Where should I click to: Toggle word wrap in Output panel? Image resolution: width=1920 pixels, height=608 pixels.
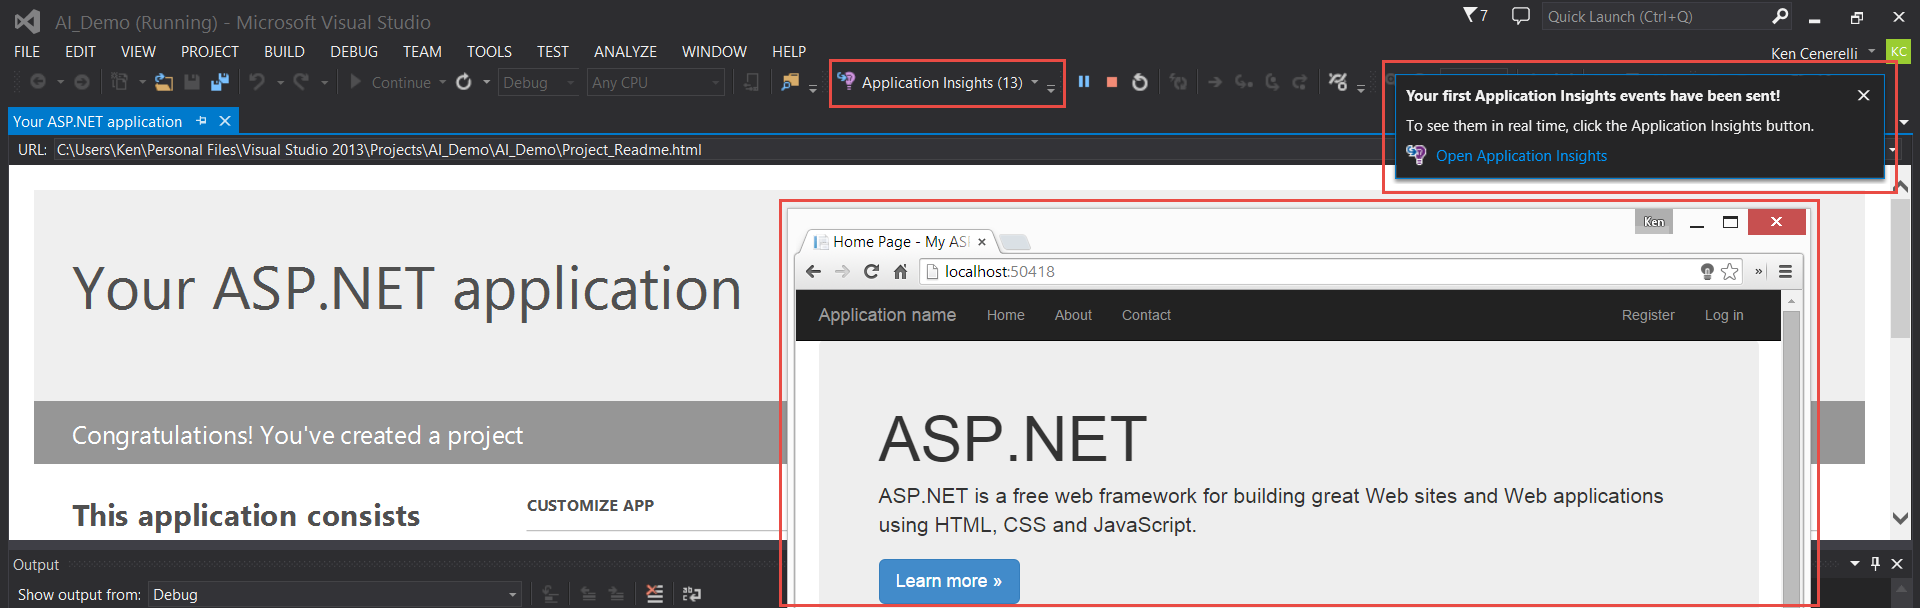click(692, 594)
